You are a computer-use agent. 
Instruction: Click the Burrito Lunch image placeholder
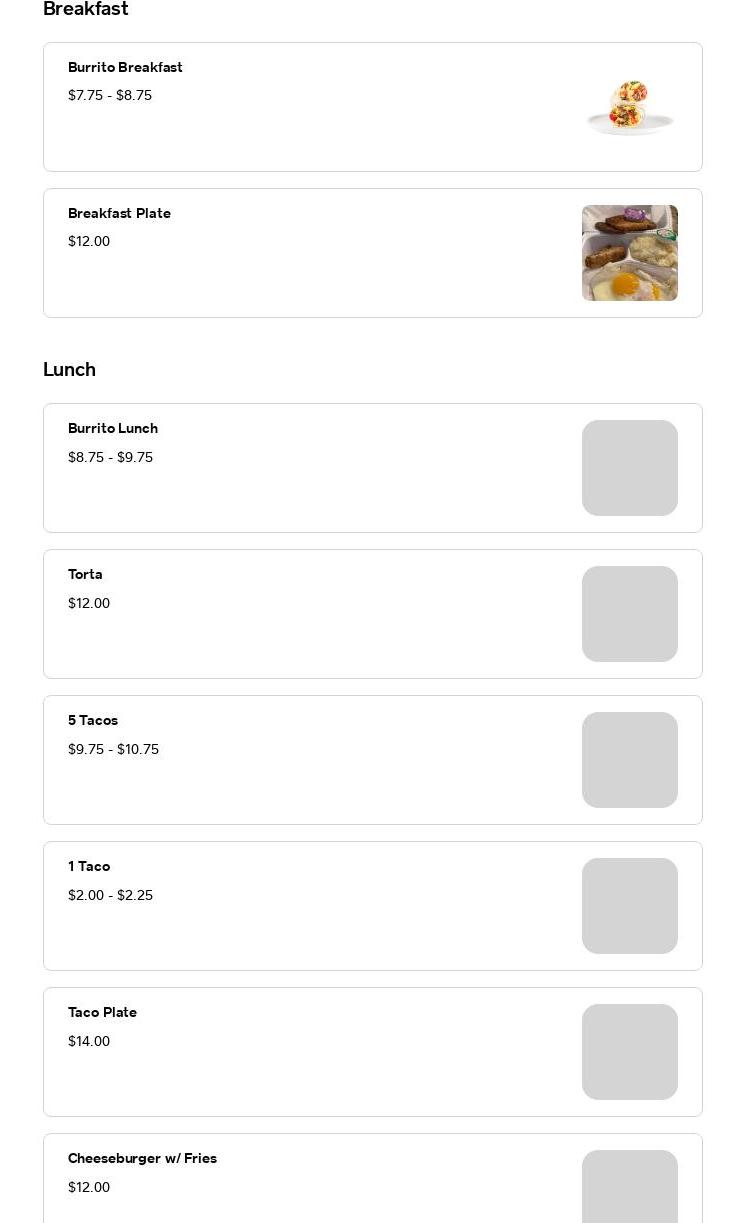pos(629,468)
